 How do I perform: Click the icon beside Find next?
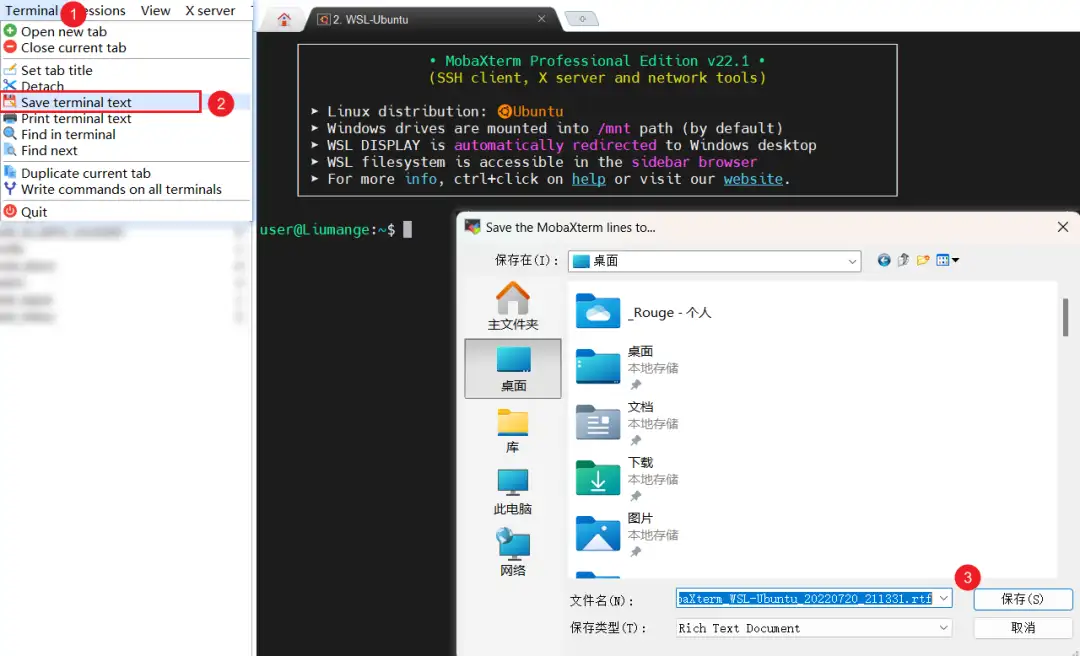pyautogui.click(x=10, y=150)
